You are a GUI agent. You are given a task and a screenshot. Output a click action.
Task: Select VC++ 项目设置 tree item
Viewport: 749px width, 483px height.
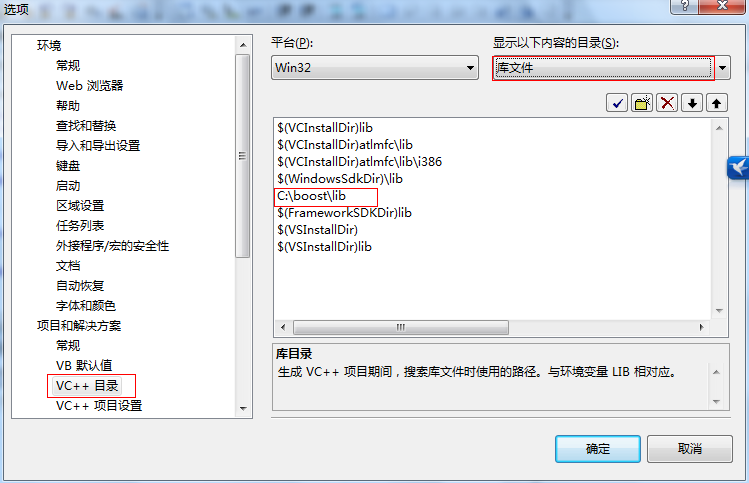99,406
